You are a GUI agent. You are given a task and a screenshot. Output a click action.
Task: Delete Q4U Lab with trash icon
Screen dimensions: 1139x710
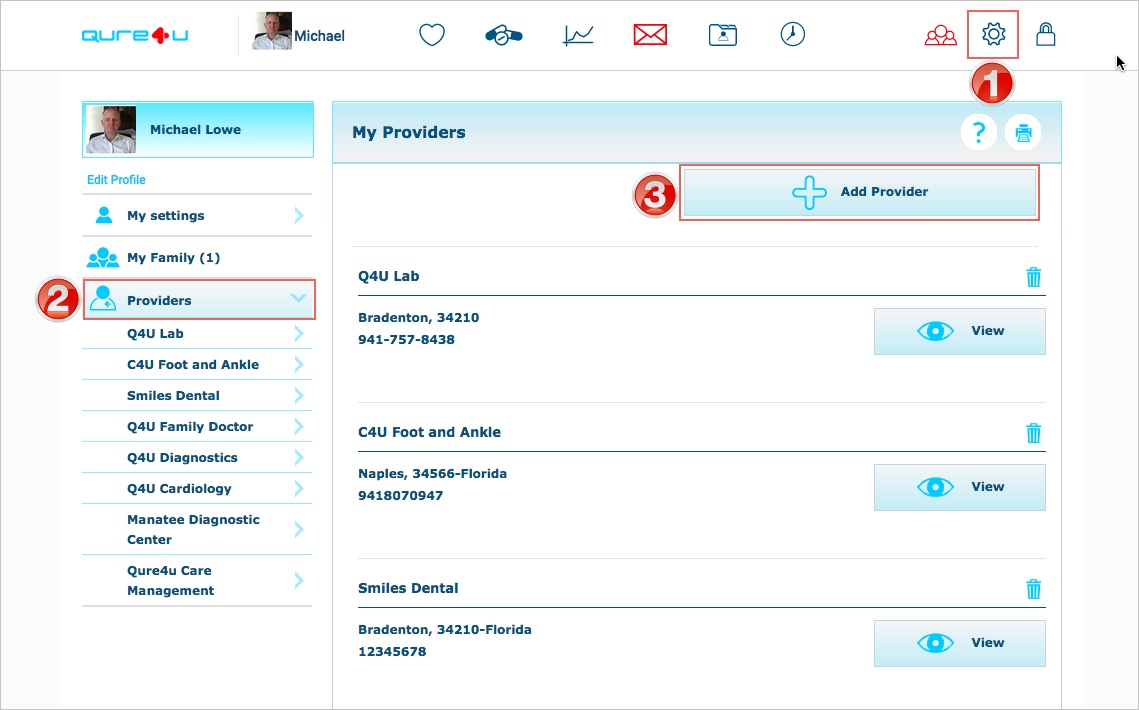[1033, 277]
